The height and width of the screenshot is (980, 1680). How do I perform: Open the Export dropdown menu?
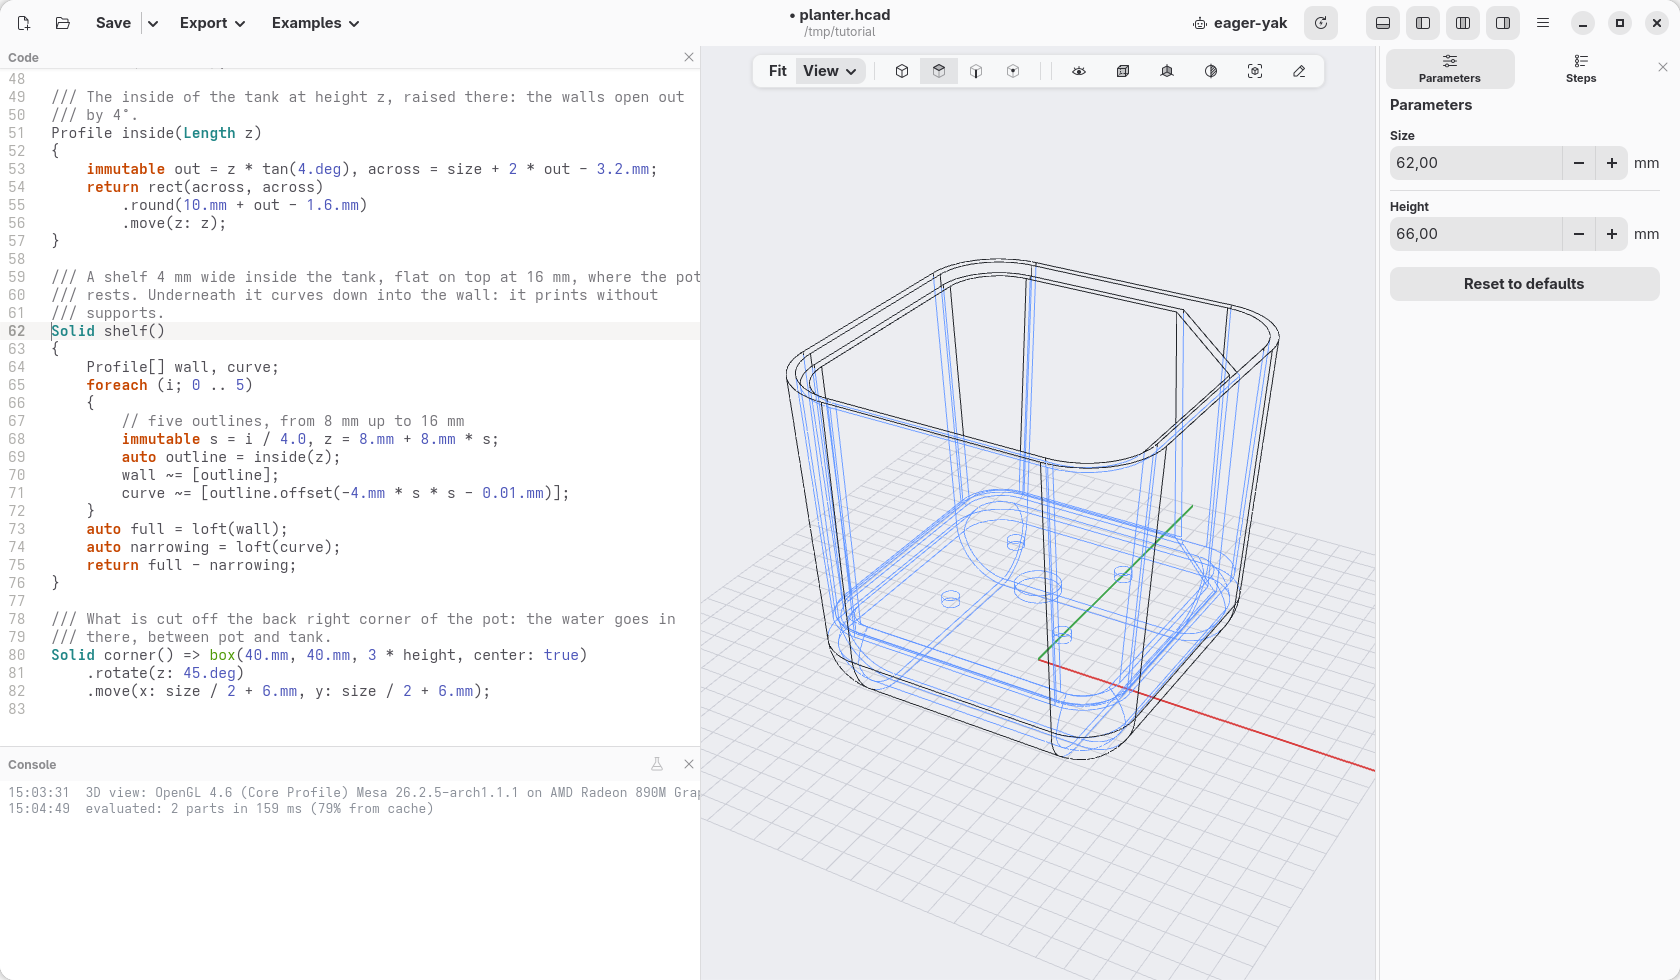coord(212,23)
